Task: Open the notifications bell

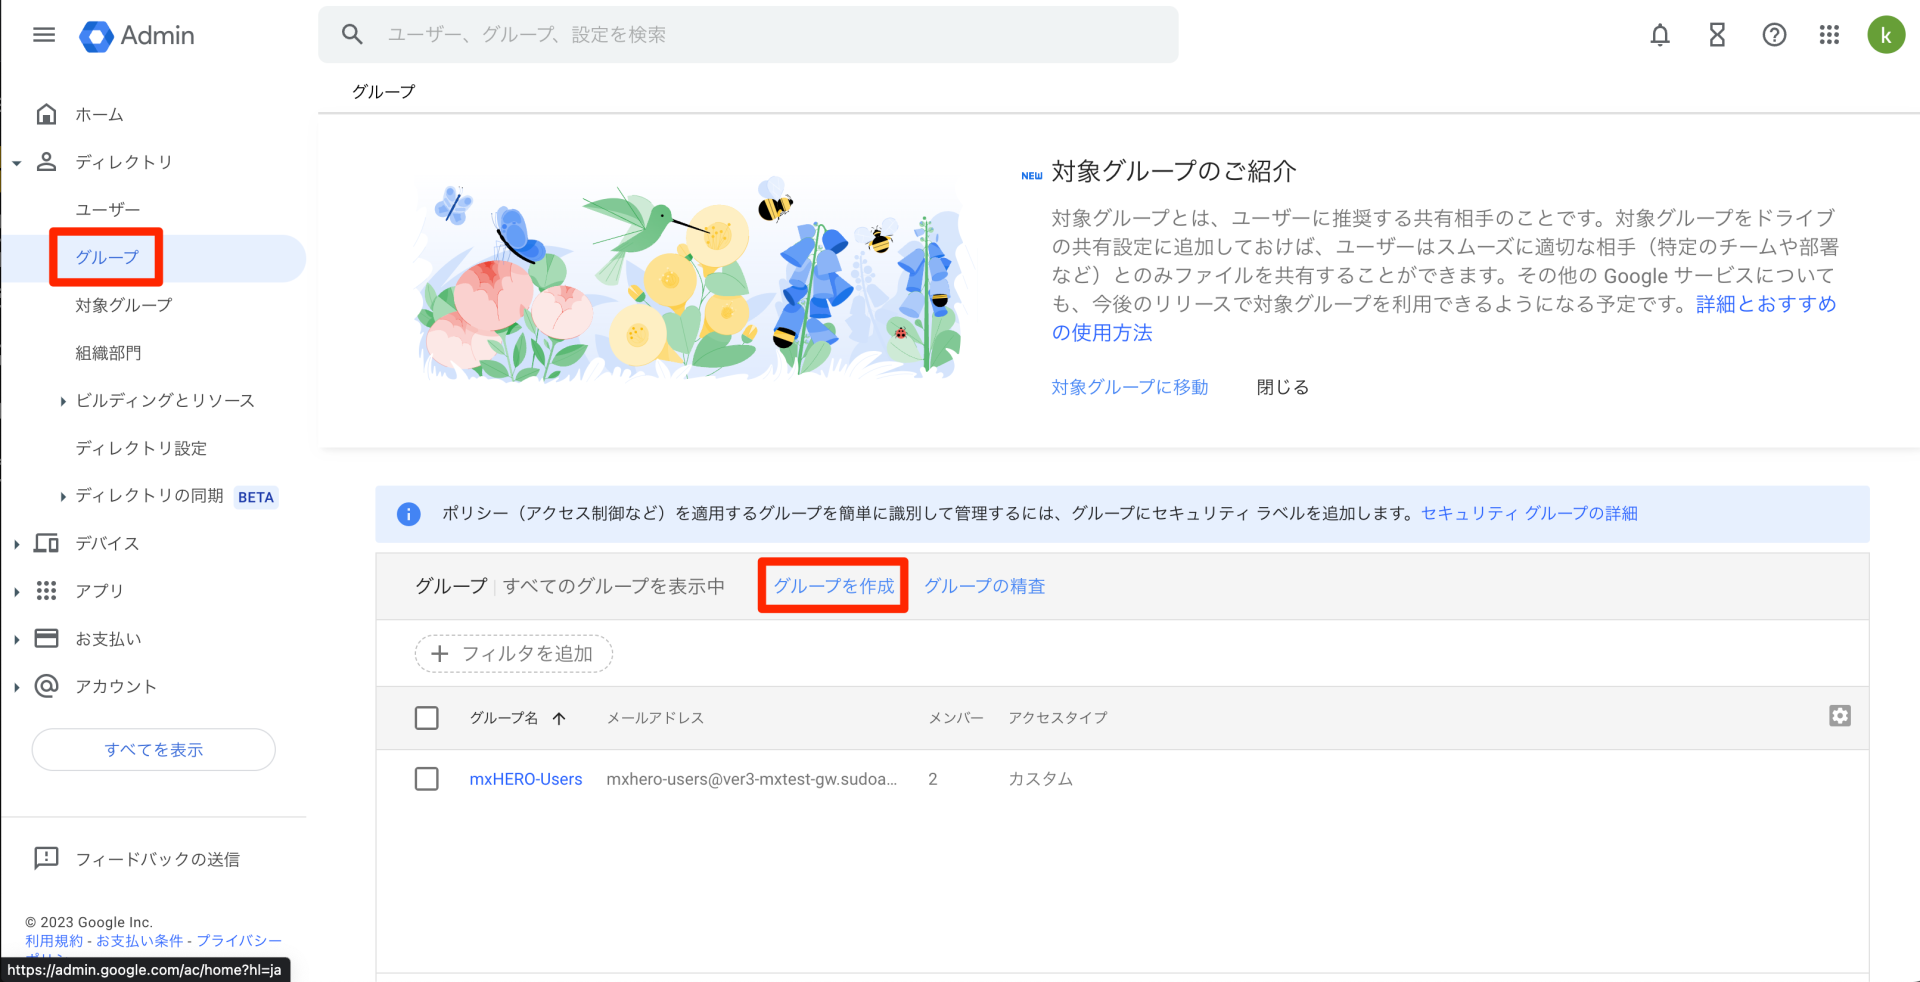Action: 1659,34
